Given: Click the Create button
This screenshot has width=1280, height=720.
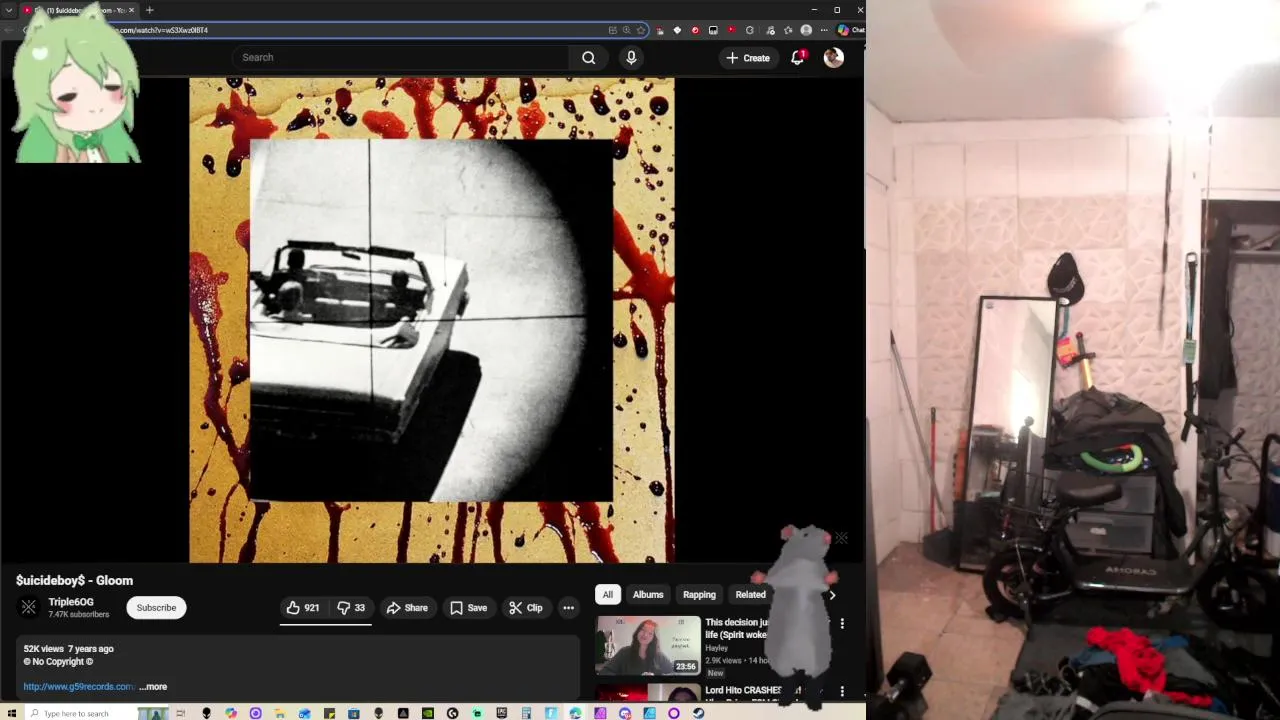Looking at the screenshot, I should (748, 57).
